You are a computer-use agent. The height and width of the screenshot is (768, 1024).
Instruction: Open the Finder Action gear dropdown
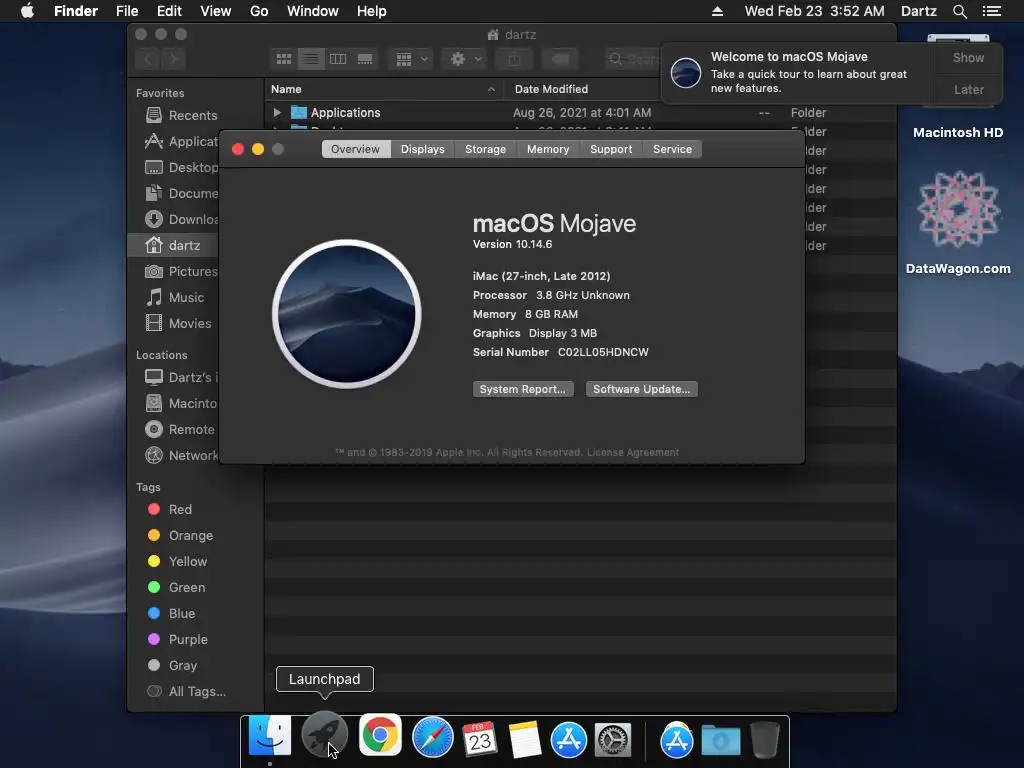pyautogui.click(x=465, y=59)
